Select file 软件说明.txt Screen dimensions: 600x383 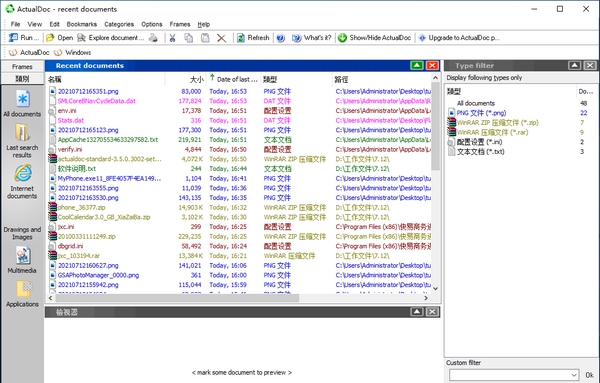(x=77, y=169)
